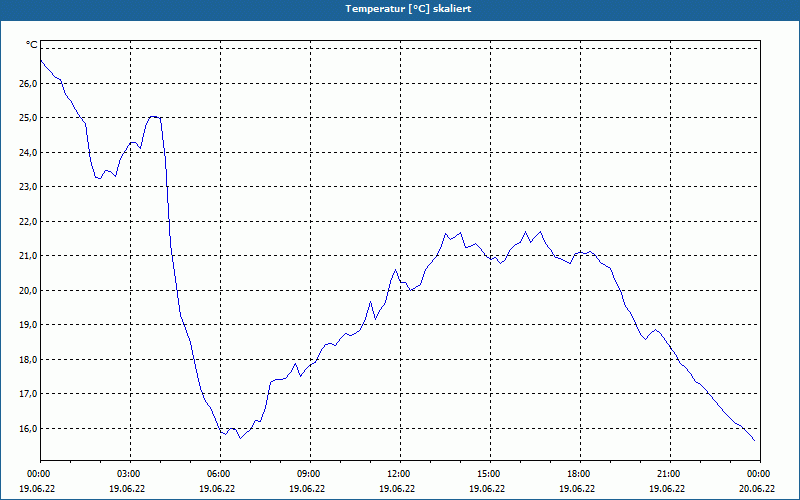Click the curve start point at 00:00
This screenshot has width=800, height=500.
(41, 60)
